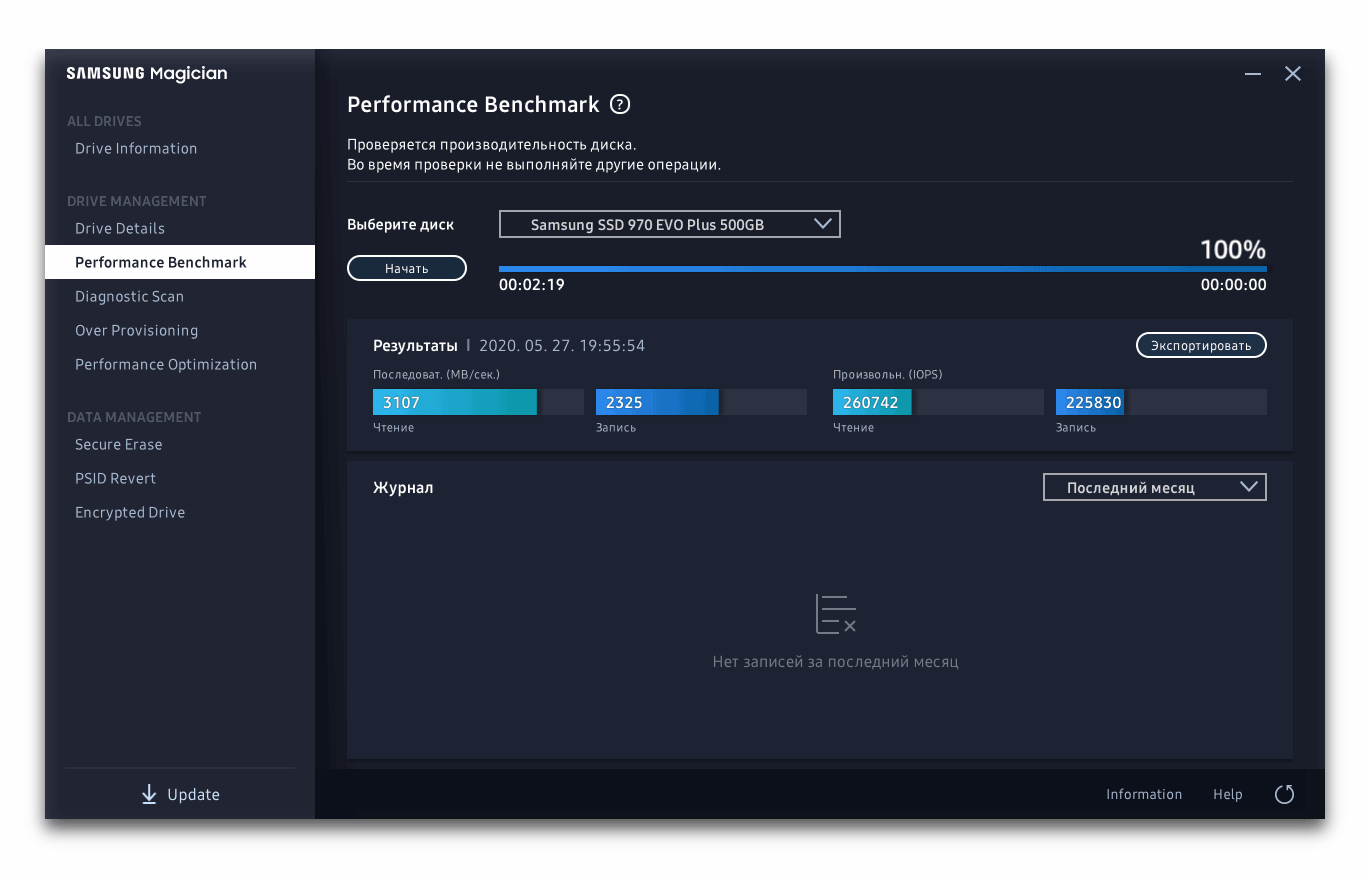The height and width of the screenshot is (880, 1368).
Task: Click the results timestamp 2020. 05. 27. 19:55:54
Action: click(562, 346)
